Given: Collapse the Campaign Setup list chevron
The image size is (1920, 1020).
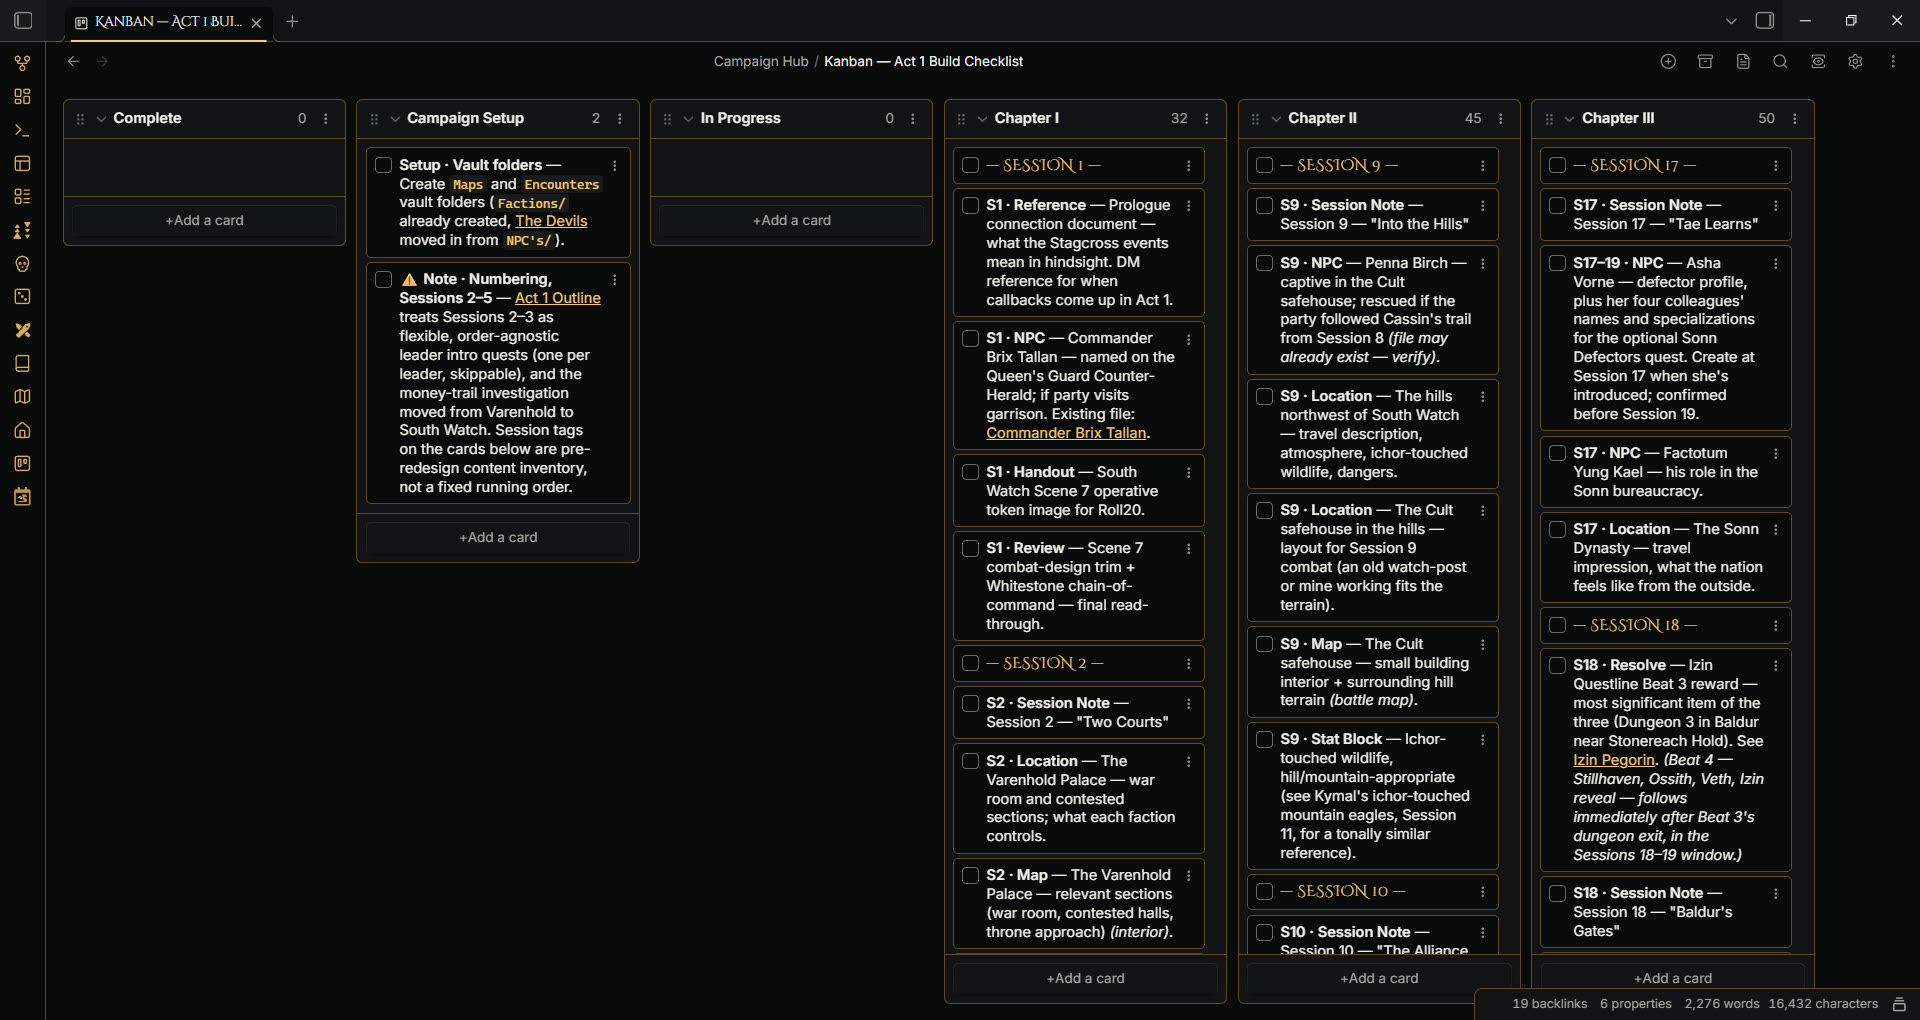Looking at the screenshot, I should 395,119.
